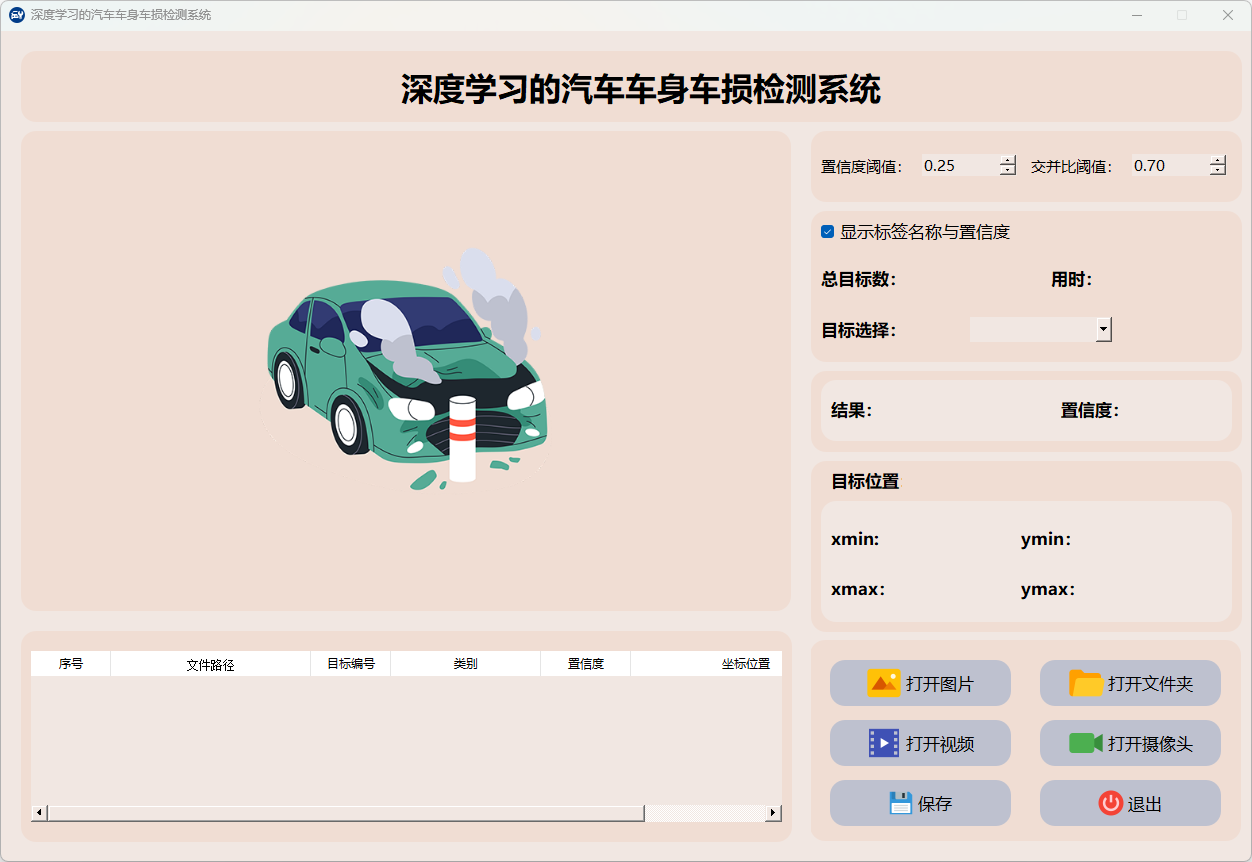Click the 类别 column header in results table
The image size is (1252, 862).
click(x=465, y=664)
